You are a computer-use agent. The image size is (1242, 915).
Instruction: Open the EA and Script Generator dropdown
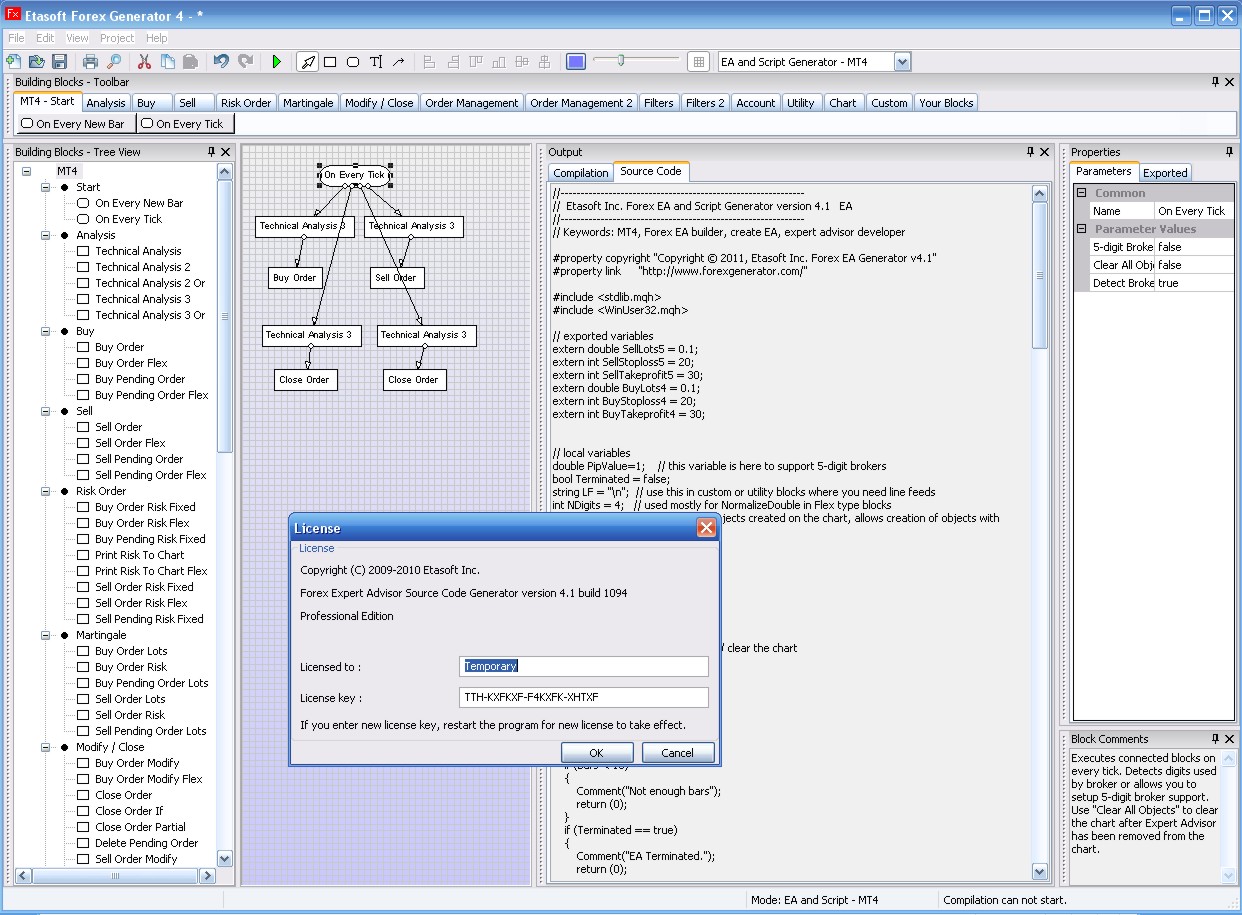(x=902, y=62)
